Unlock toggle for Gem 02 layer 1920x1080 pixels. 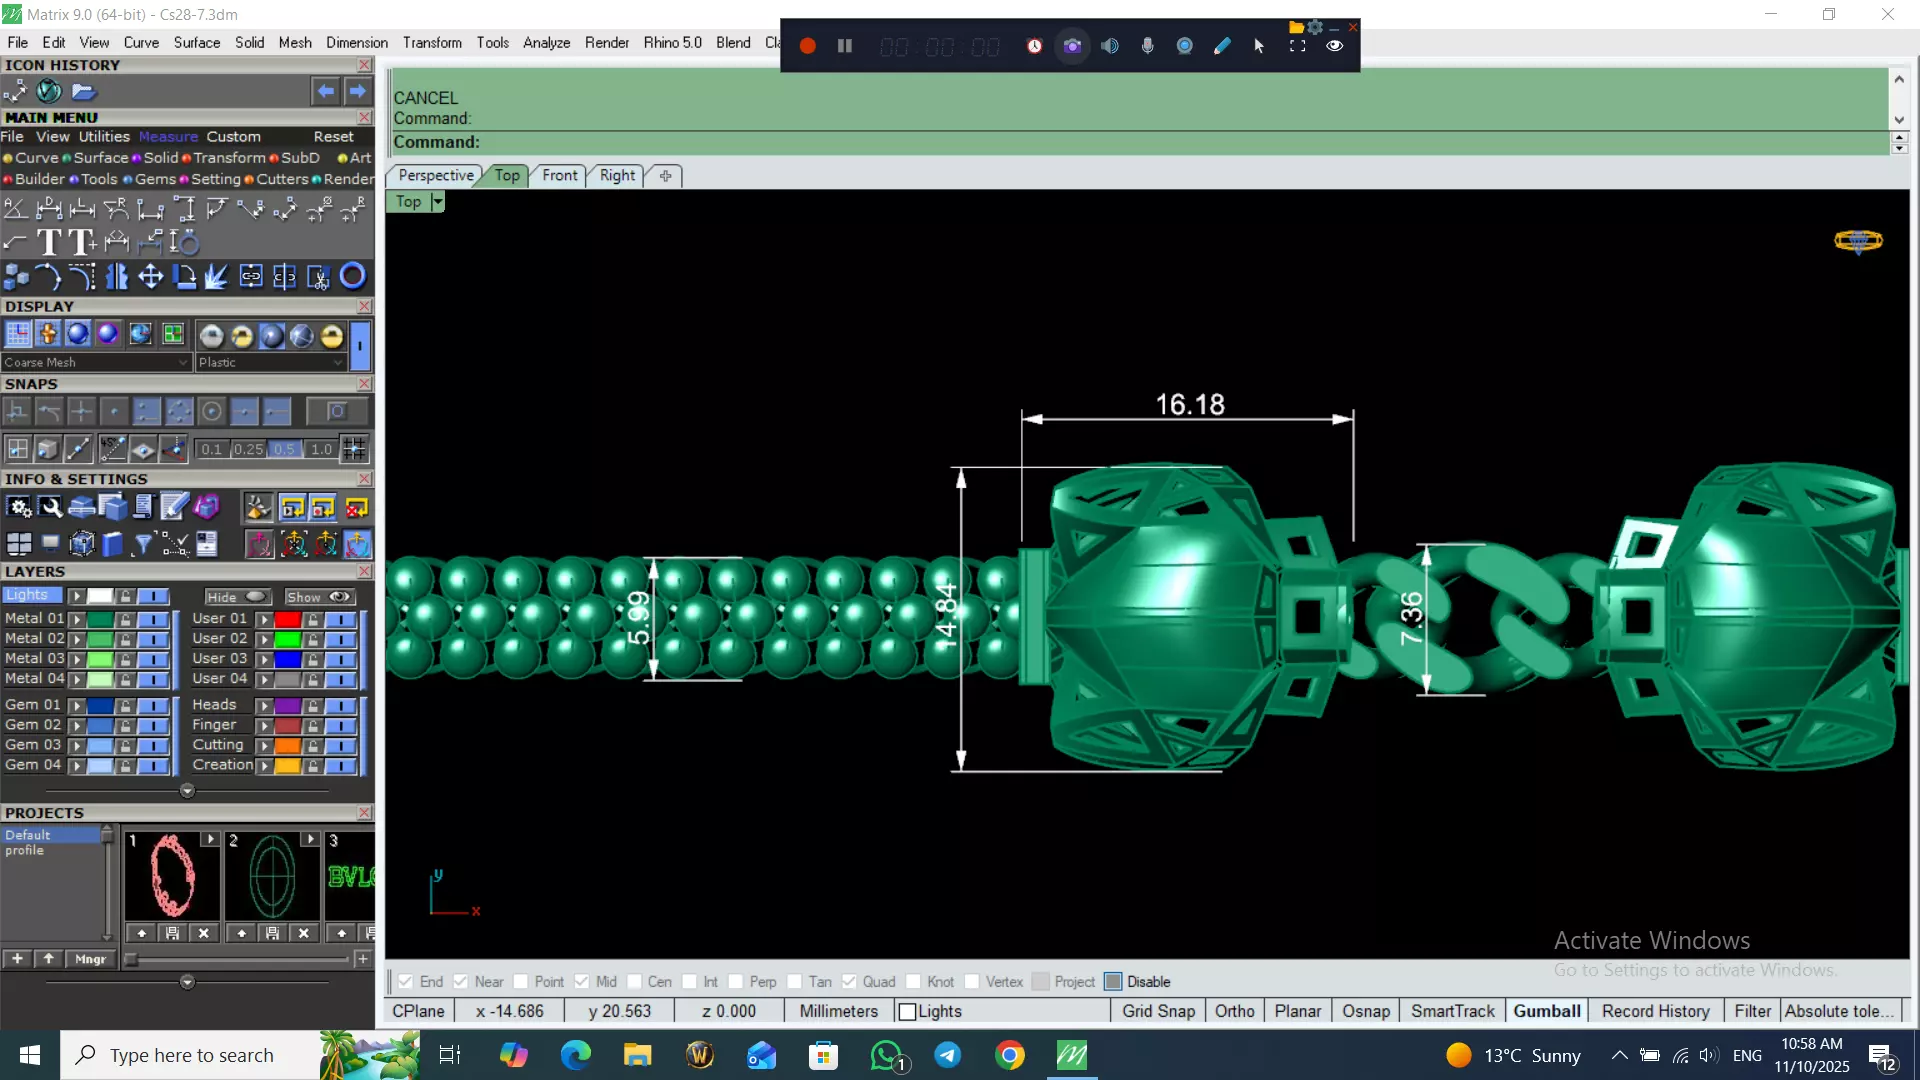(x=125, y=725)
